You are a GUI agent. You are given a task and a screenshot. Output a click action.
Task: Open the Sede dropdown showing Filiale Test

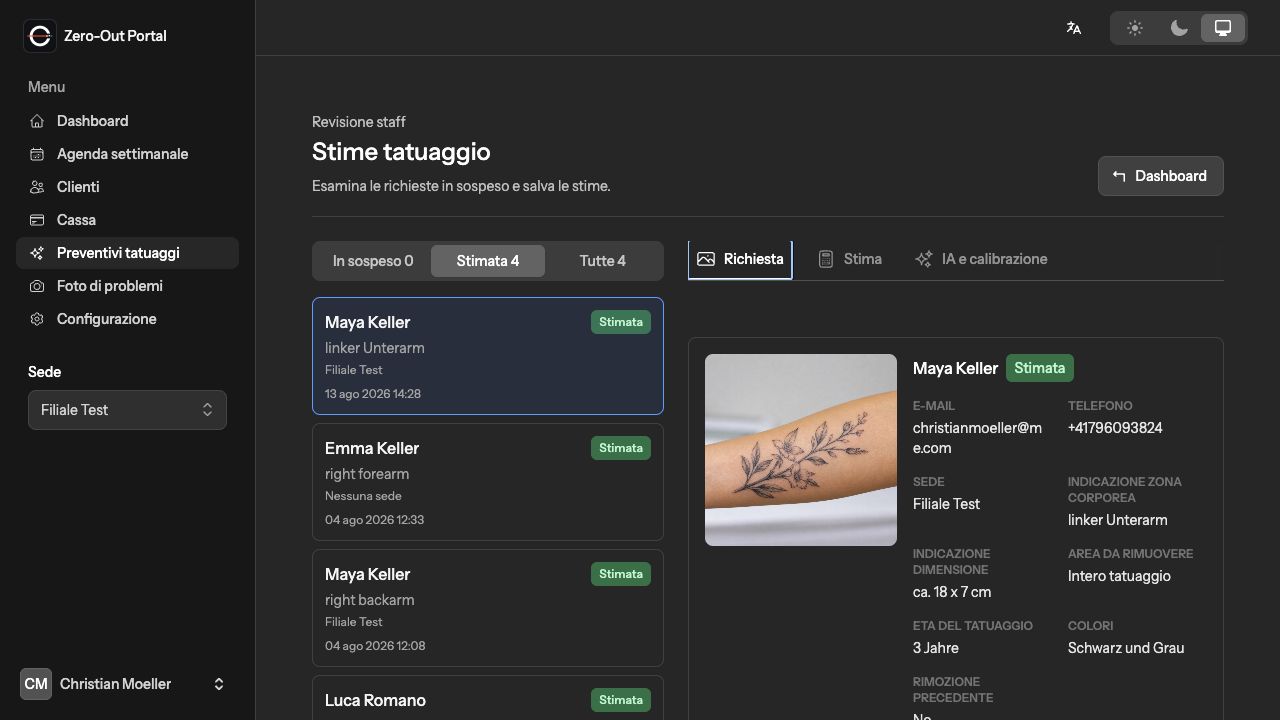click(127, 410)
